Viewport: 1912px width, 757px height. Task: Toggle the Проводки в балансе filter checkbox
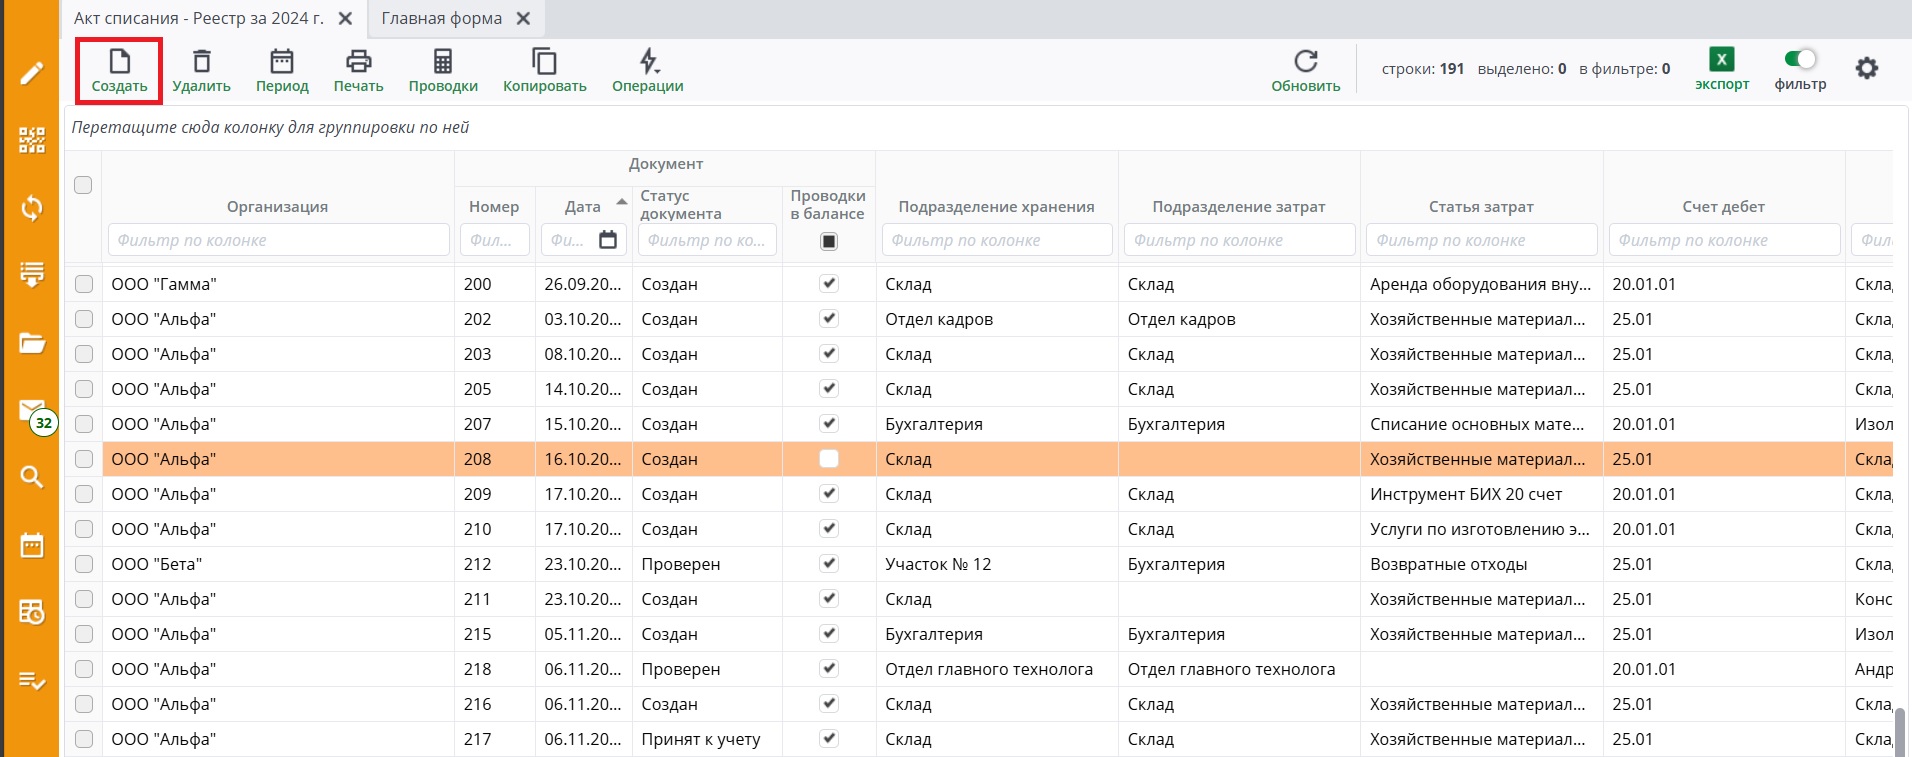click(x=828, y=241)
